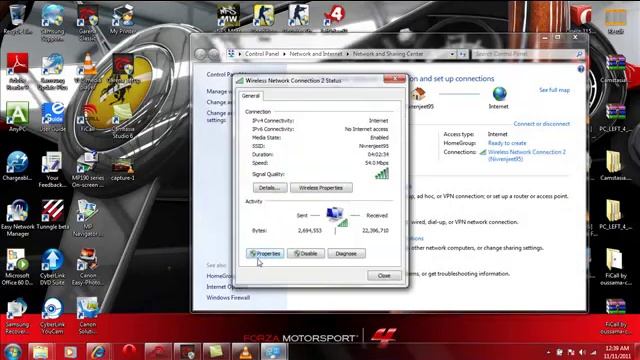Open the Recycle Bin desktop icon

tap(17, 19)
